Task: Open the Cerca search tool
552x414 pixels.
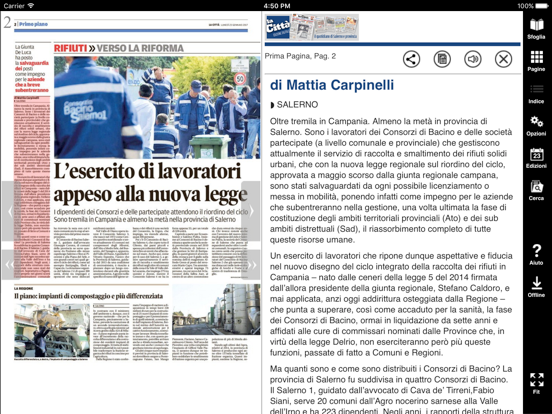Action: coord(536,190)
